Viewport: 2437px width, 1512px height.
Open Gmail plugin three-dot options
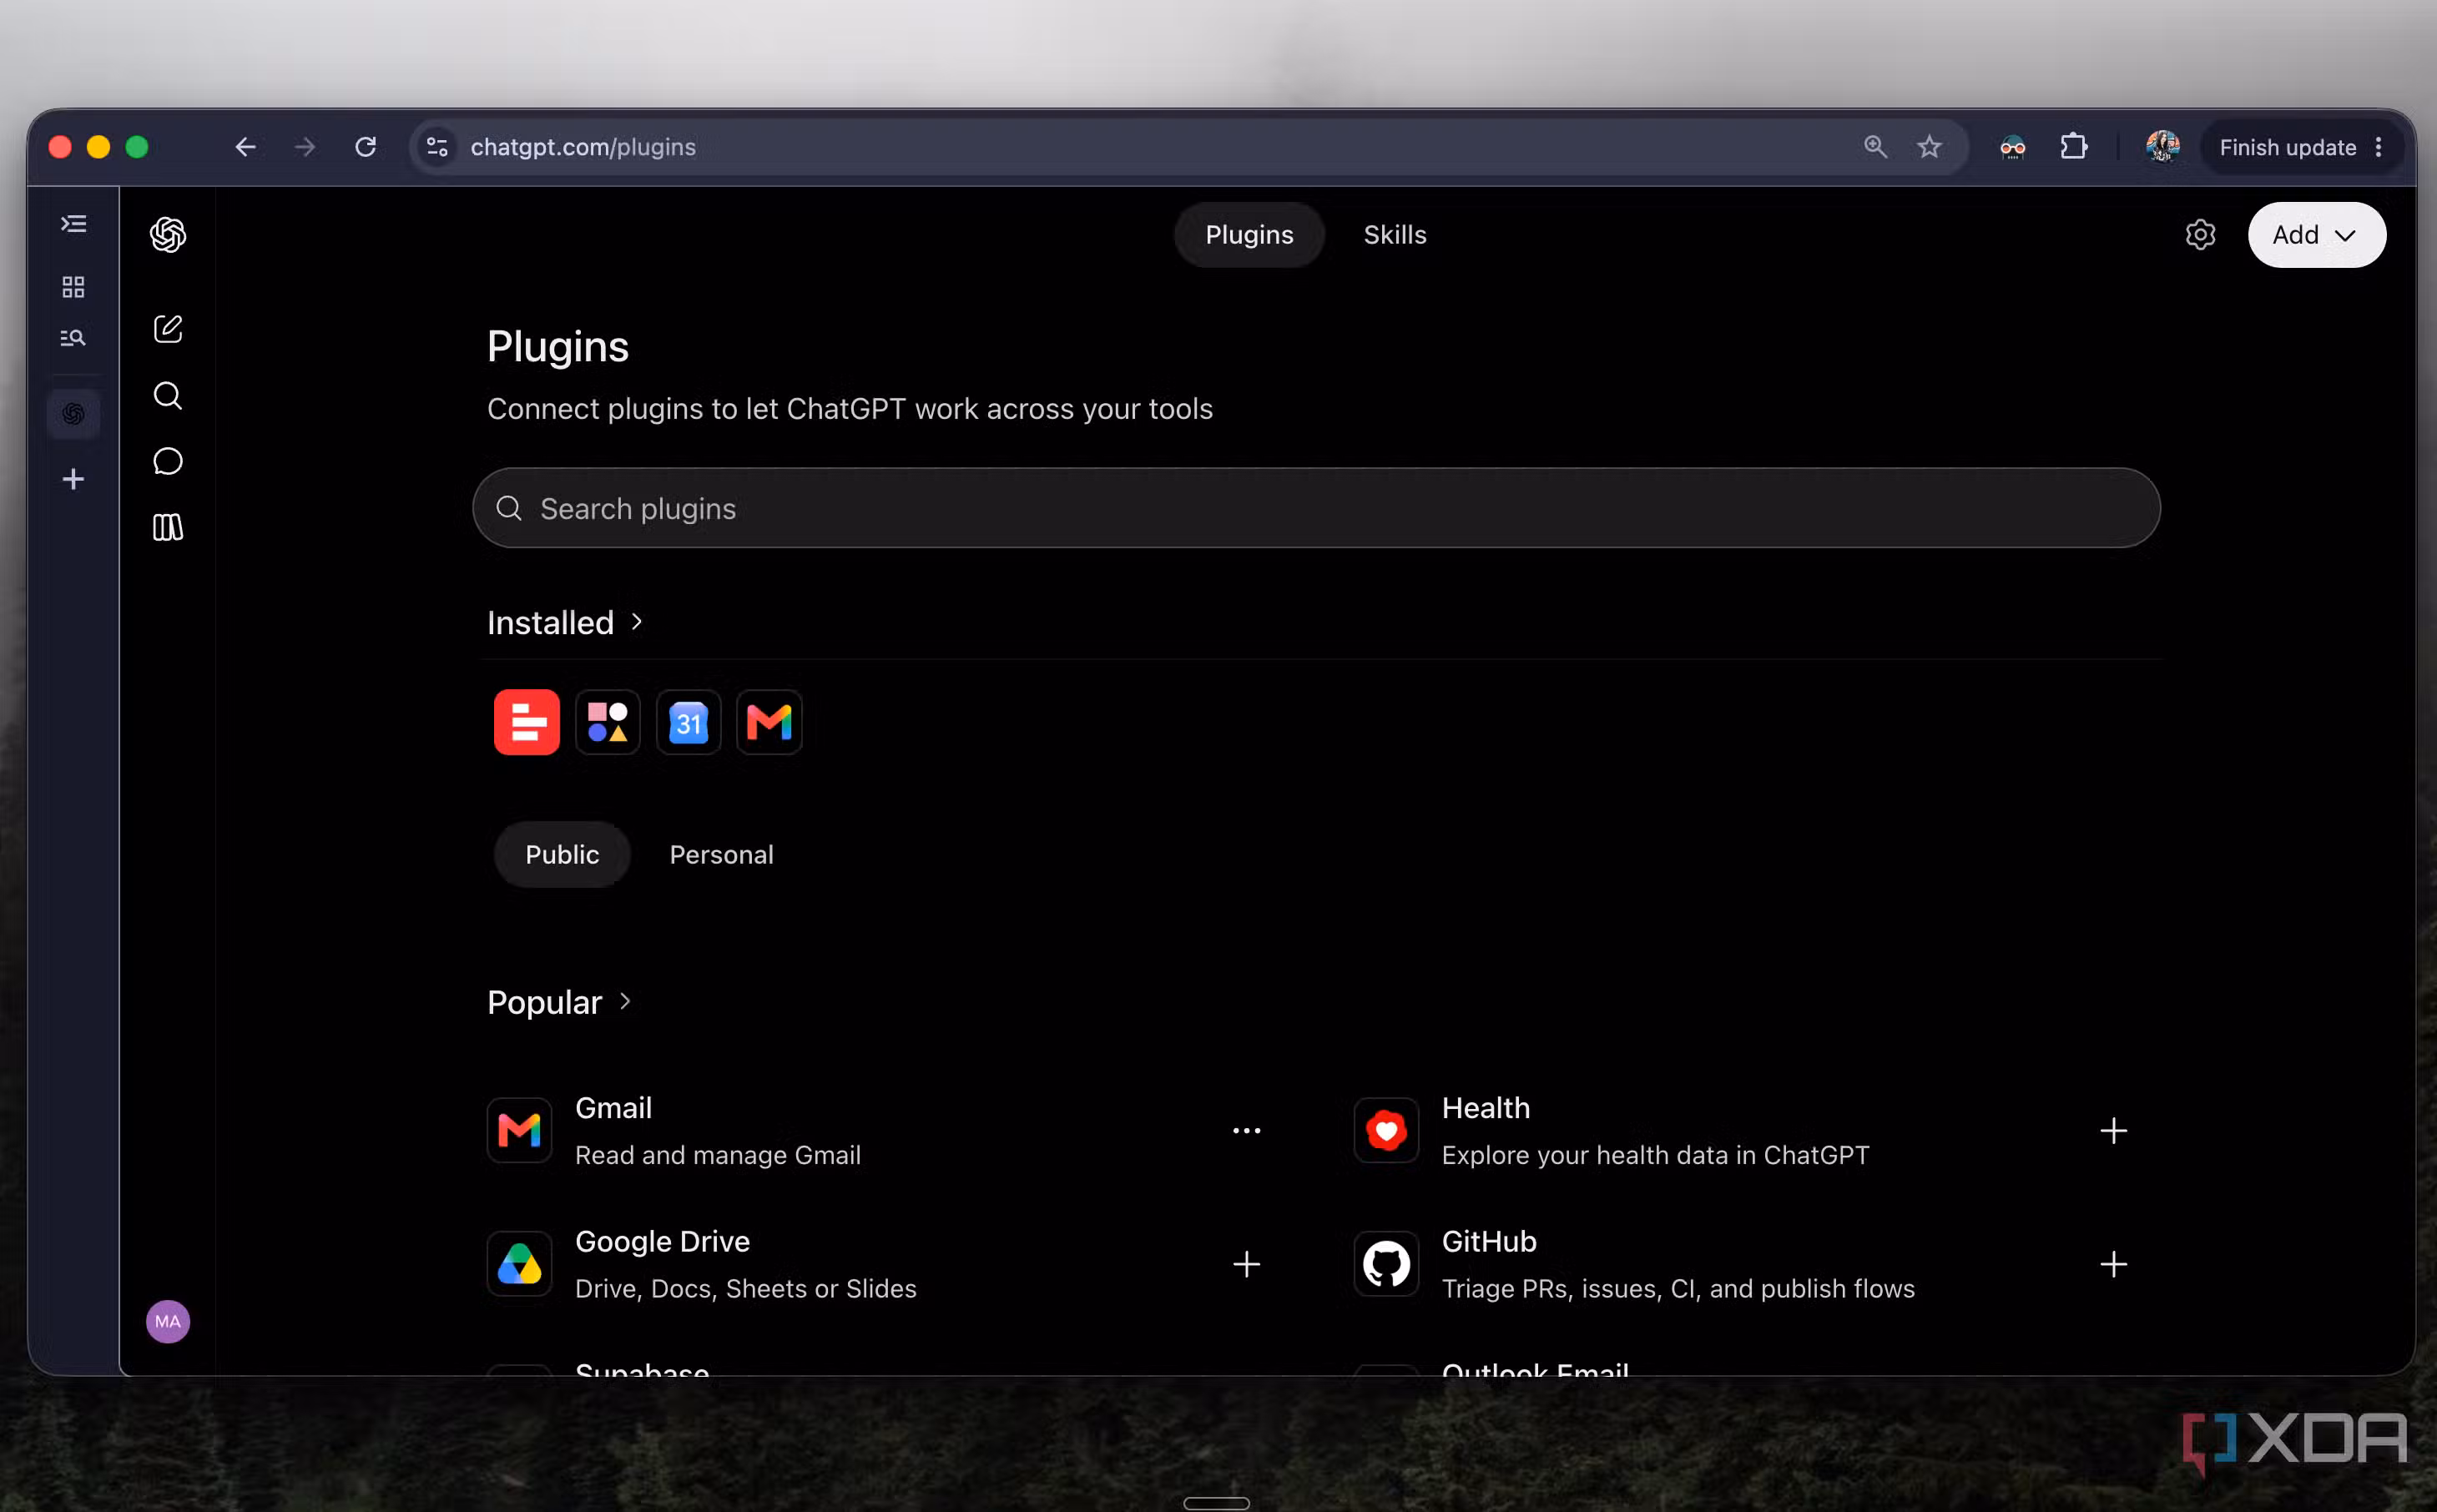click(x=1246, y=1131)
